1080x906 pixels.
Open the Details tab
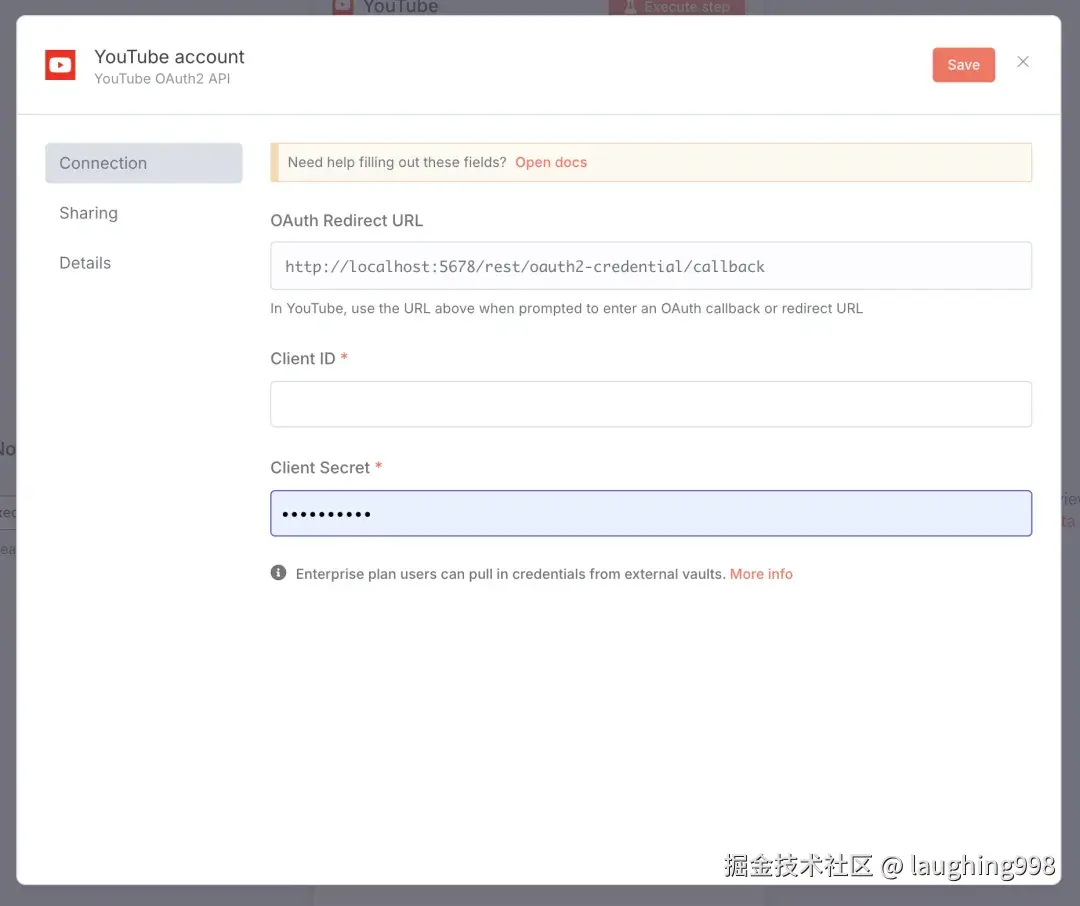coord(85,263)
